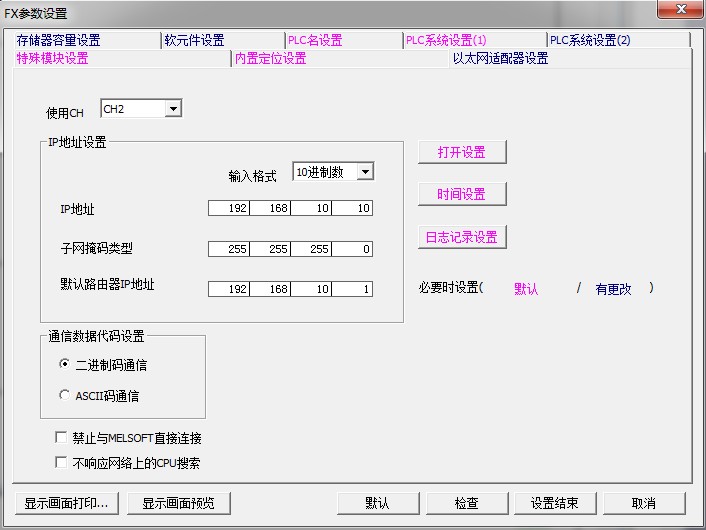Select the 特殊模块设置 tab

point(52,58)
